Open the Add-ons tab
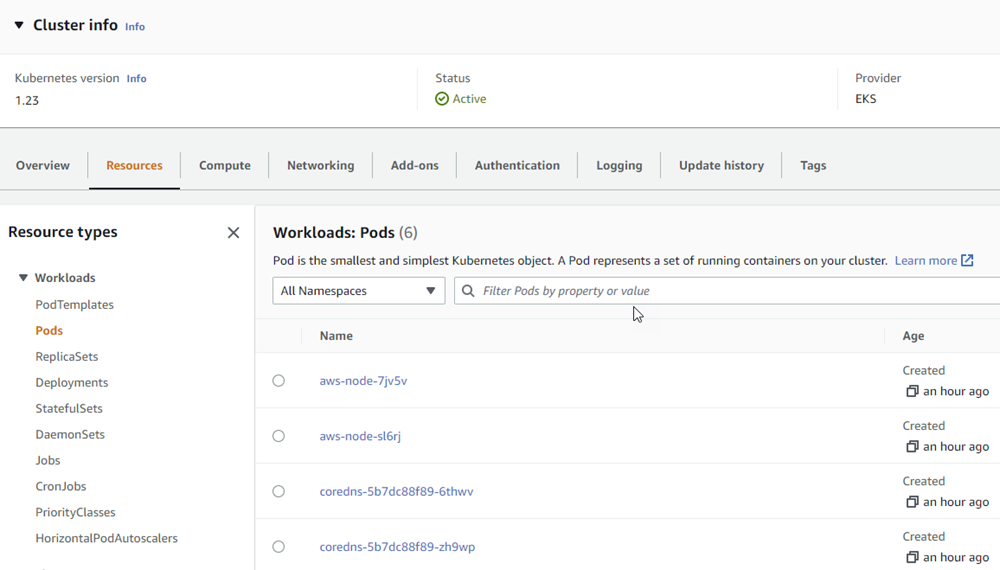1000x570 pixels. (415, 165)
